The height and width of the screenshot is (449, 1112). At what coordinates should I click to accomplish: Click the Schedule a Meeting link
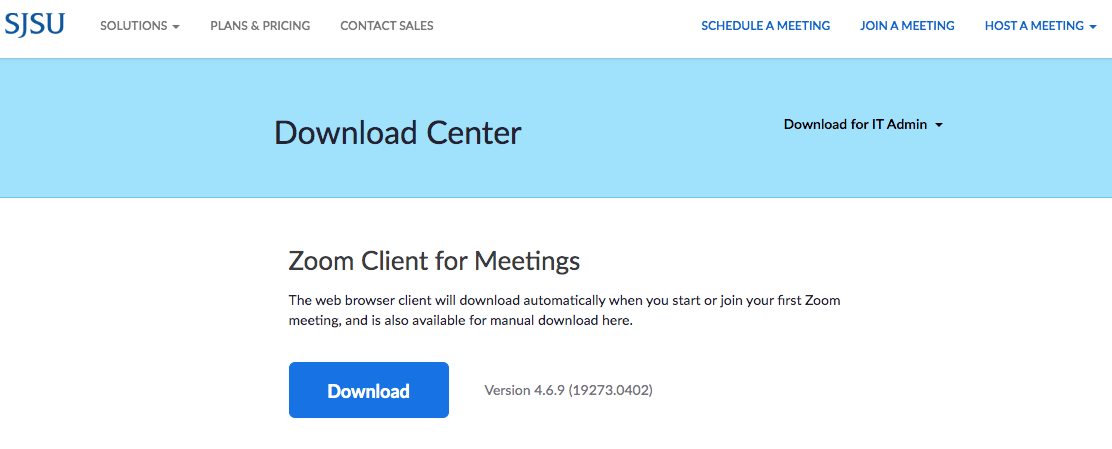pyautogui.click(x=765, y=26)
